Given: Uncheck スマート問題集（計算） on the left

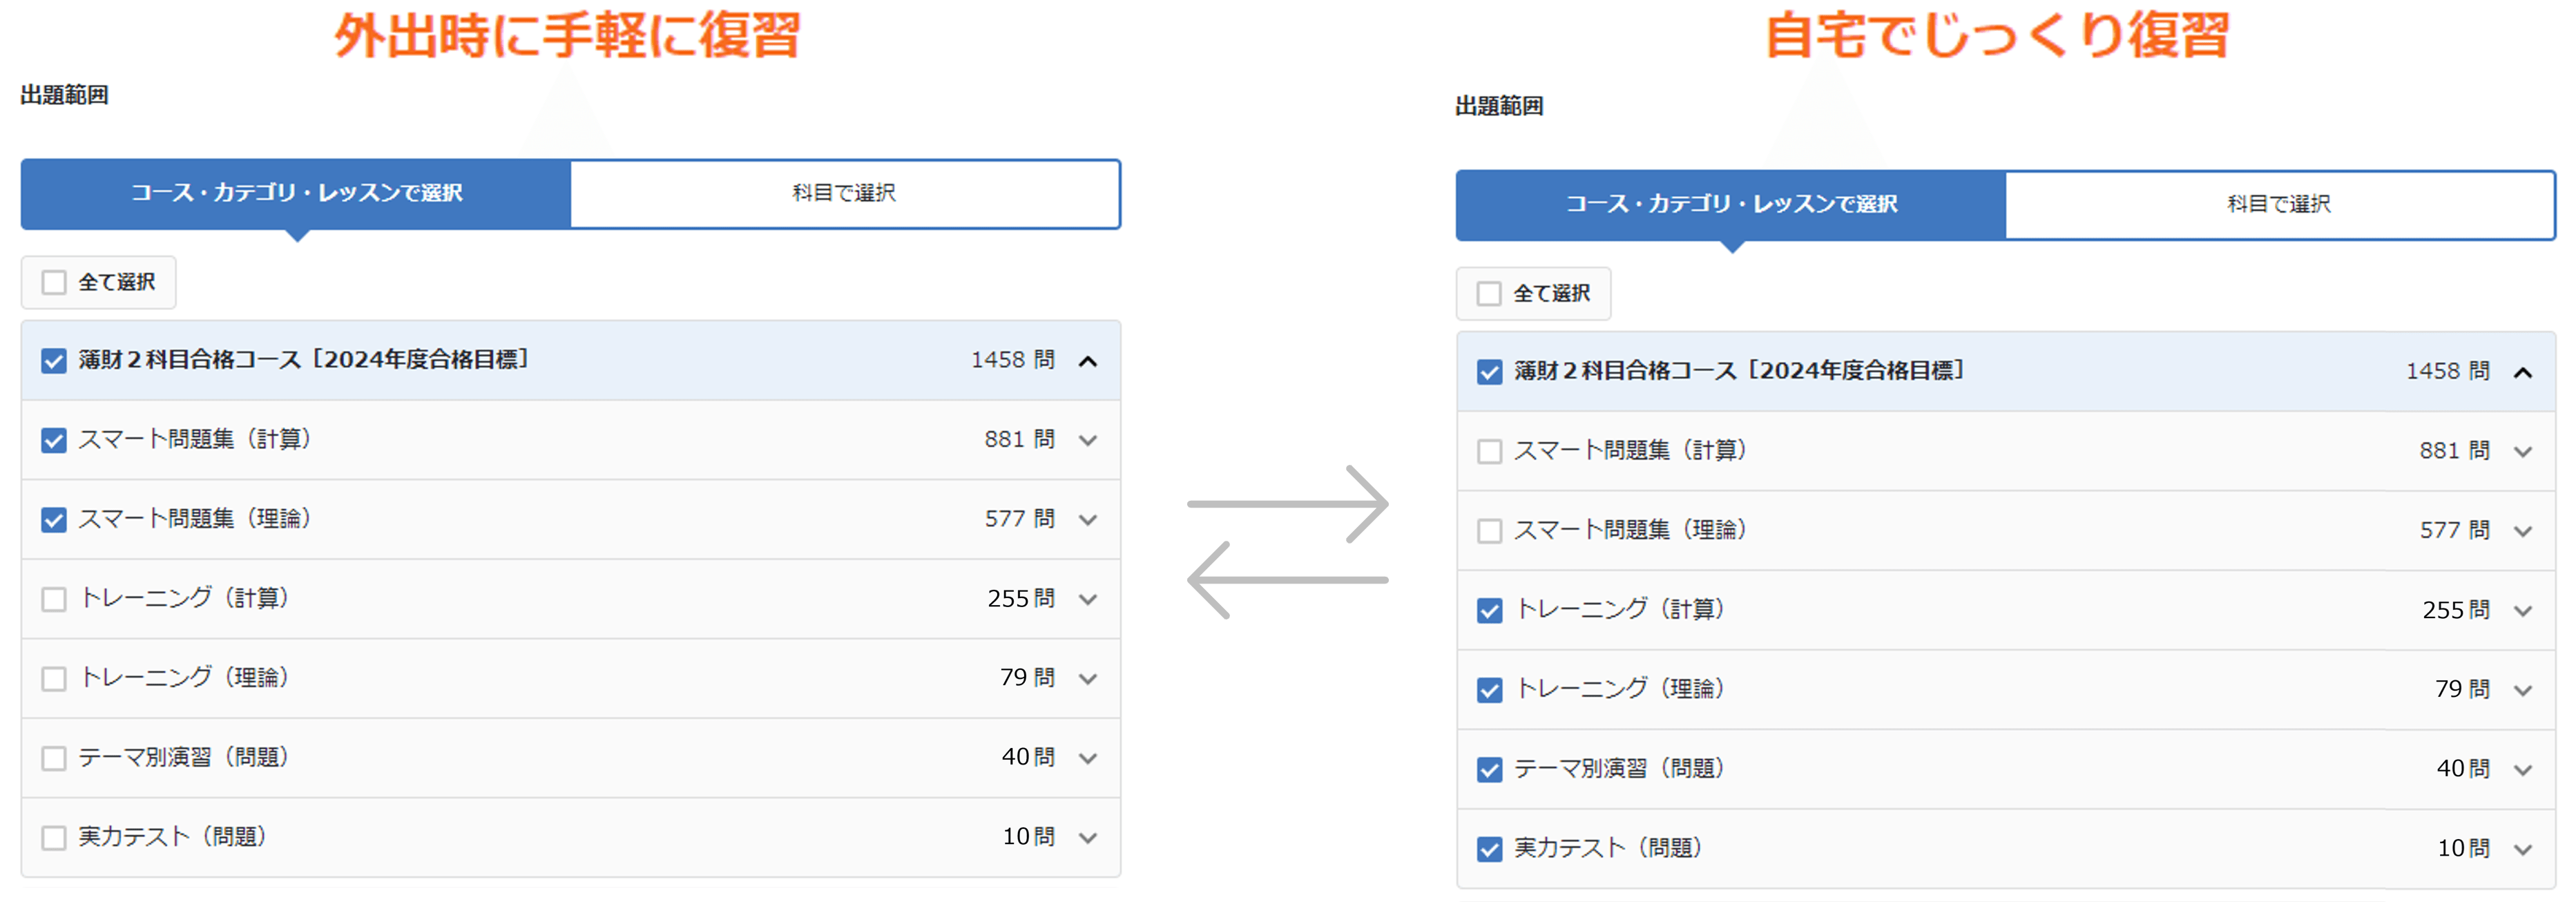Looking at the screenshot, I should tap(53, 439).
